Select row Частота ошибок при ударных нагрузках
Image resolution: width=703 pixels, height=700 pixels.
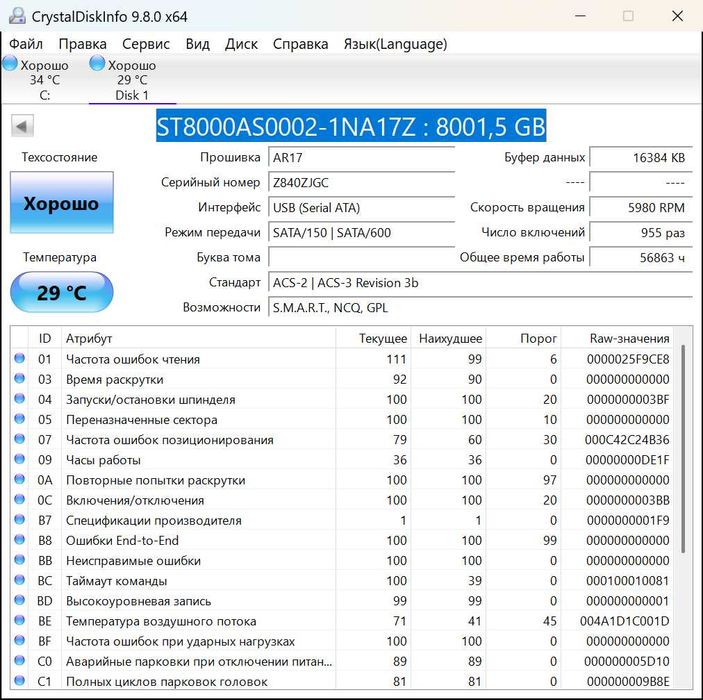[342, 641]
